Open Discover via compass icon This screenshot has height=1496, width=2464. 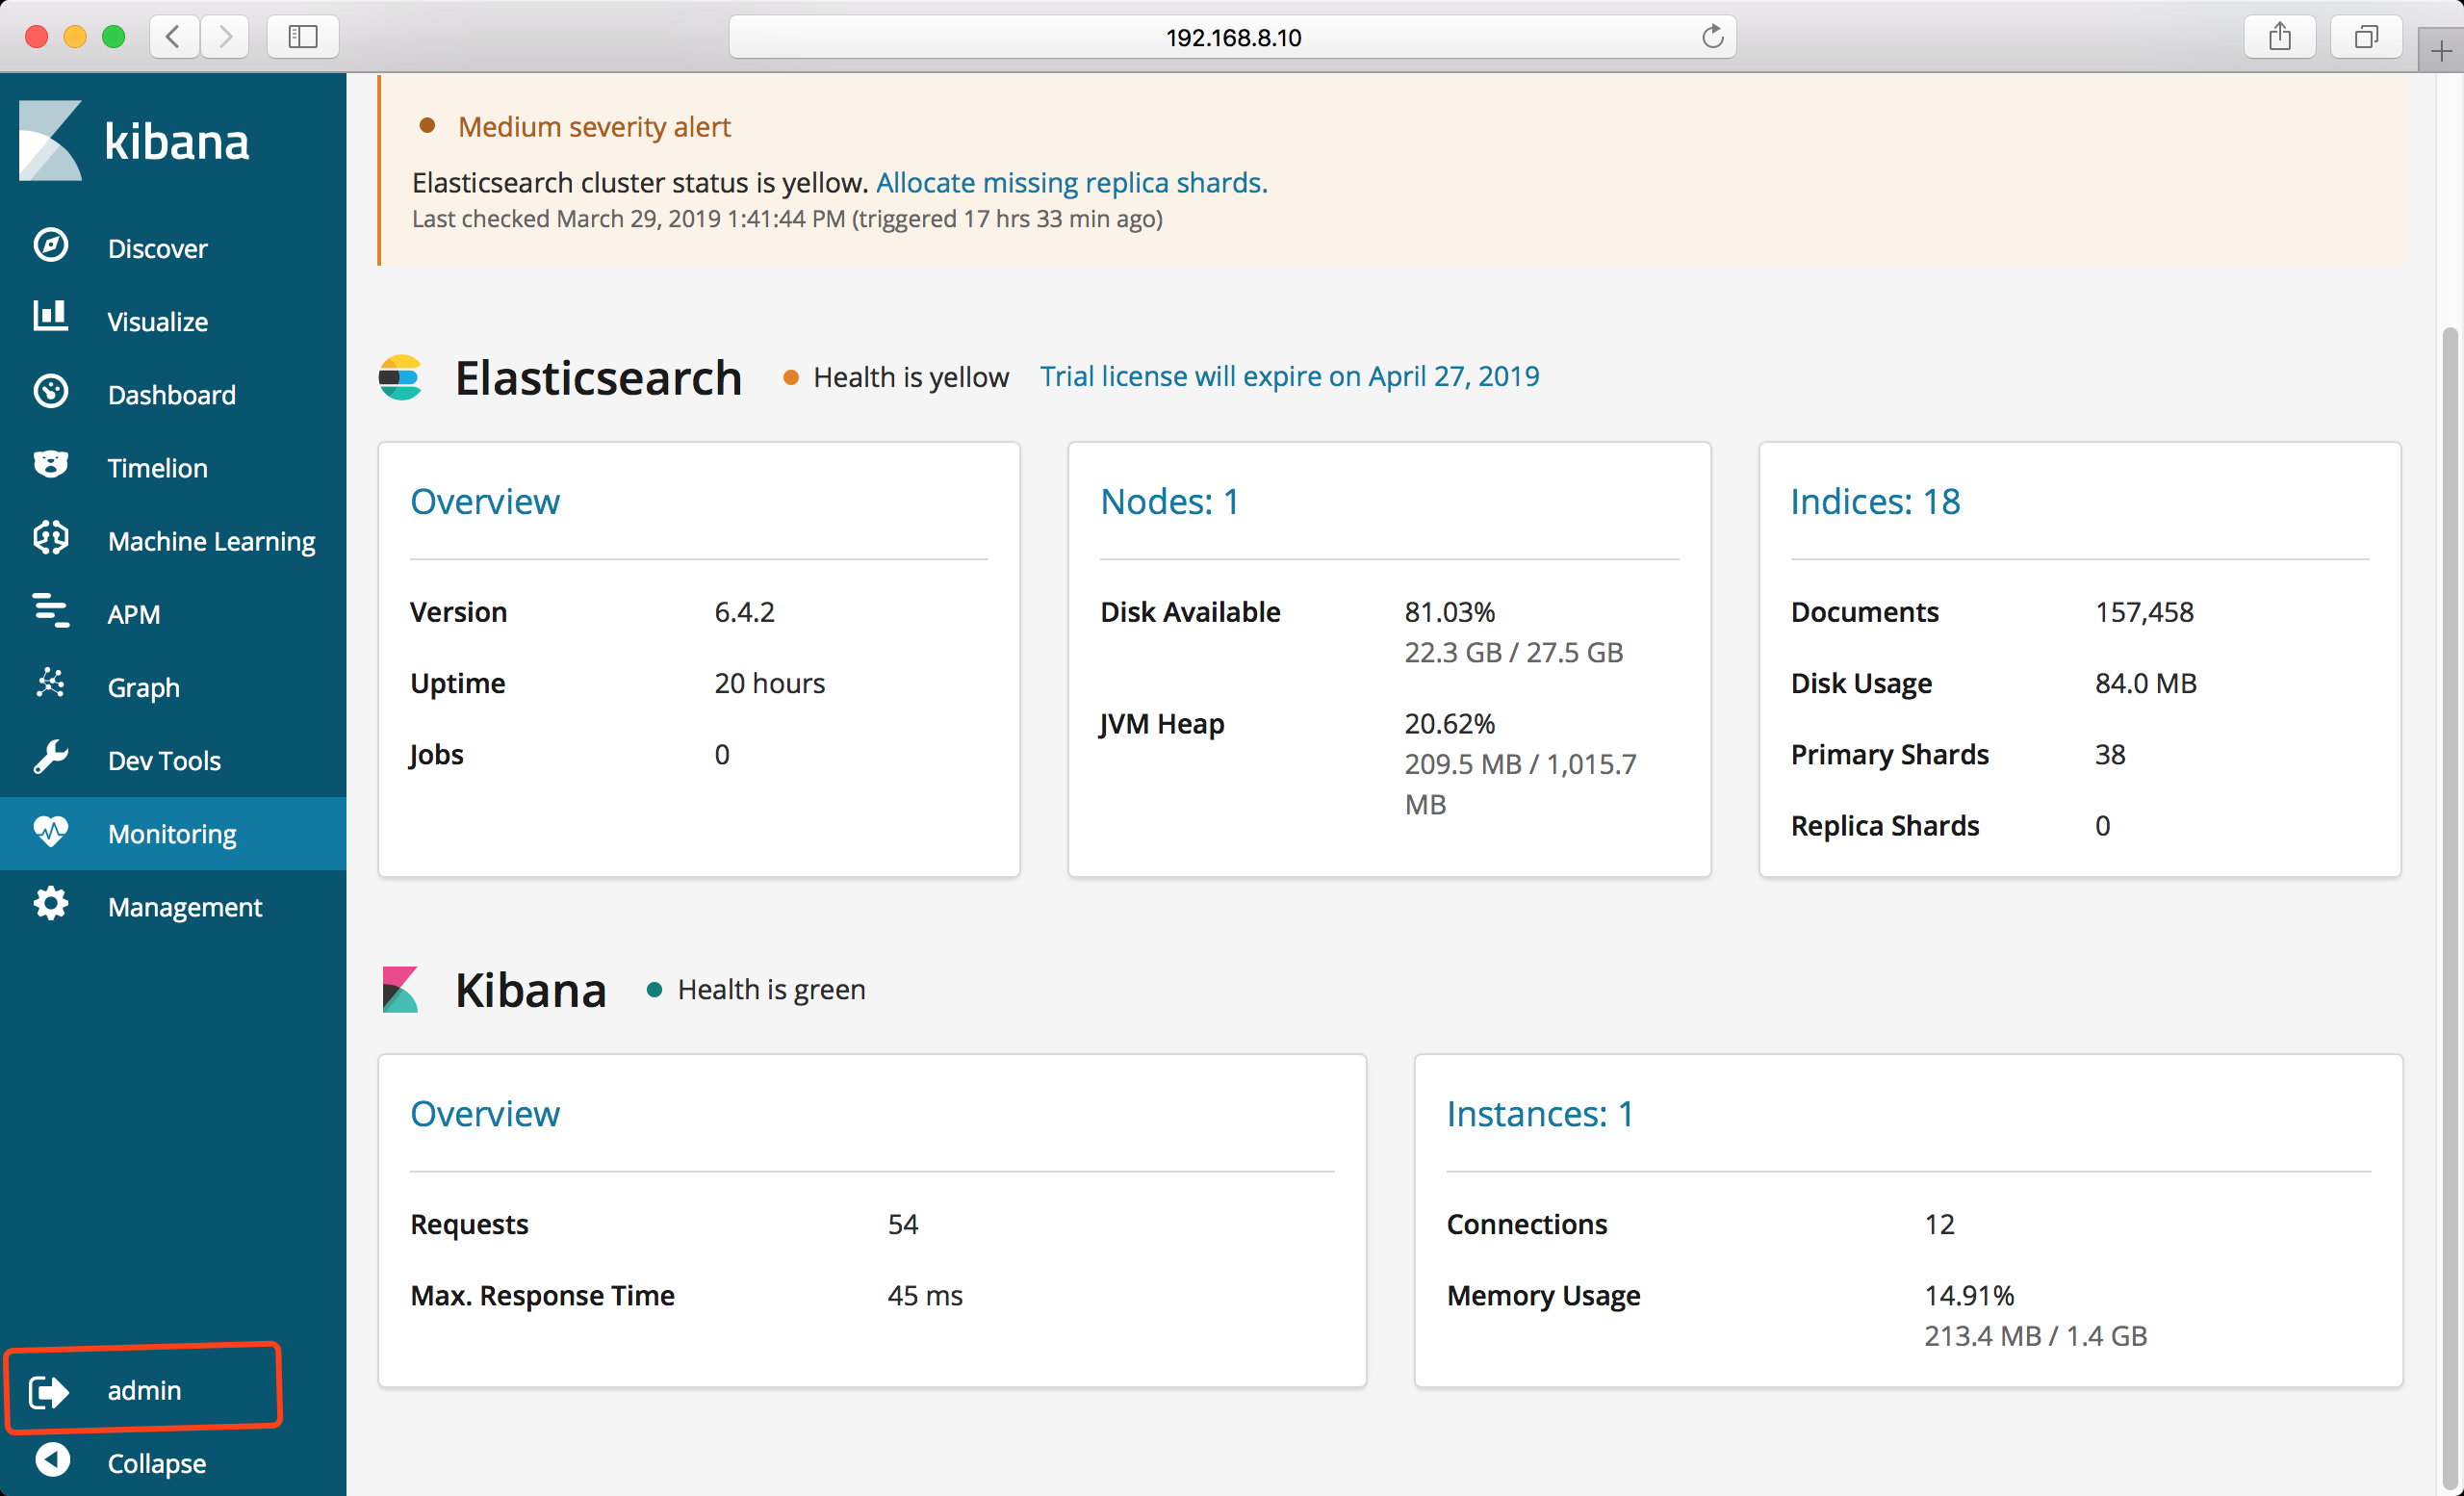(x=50, y=246)
